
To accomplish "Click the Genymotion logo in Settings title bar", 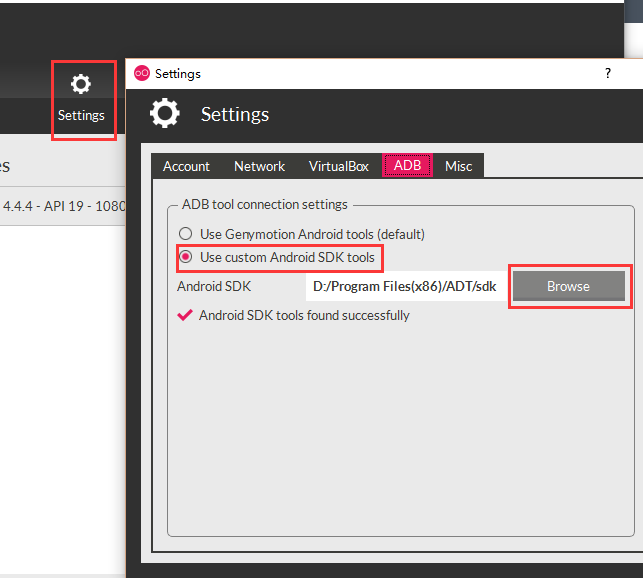I will [142, 73].
